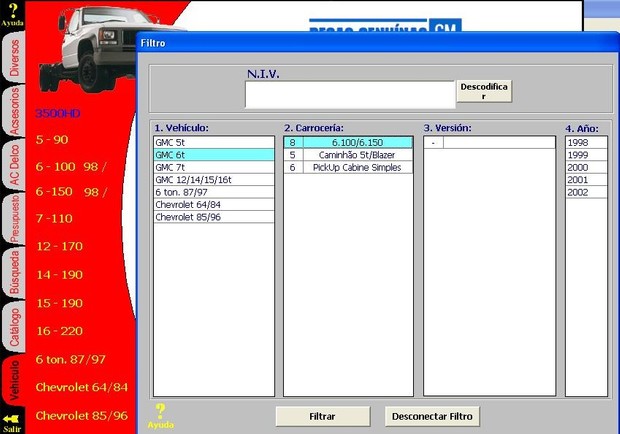
Task: Open the AC Delco tab
Action: click(x=13, y=165)
